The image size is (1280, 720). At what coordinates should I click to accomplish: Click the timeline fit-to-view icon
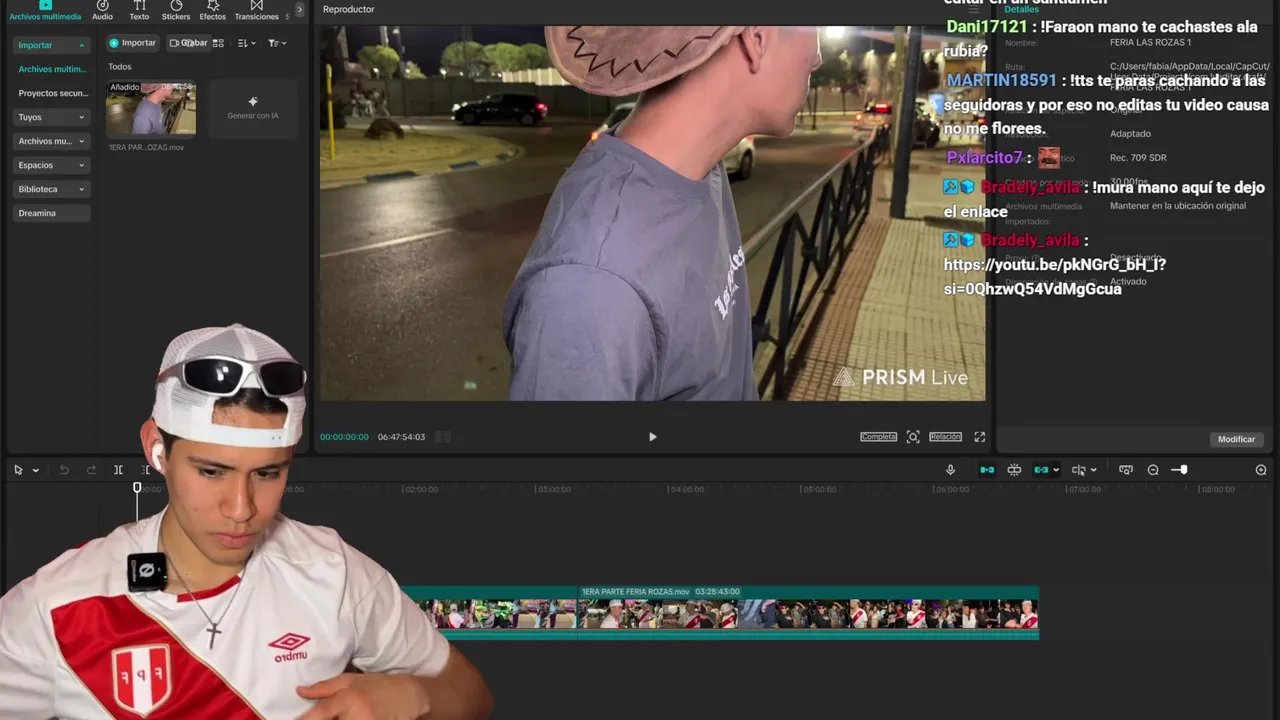(1126, 470)
